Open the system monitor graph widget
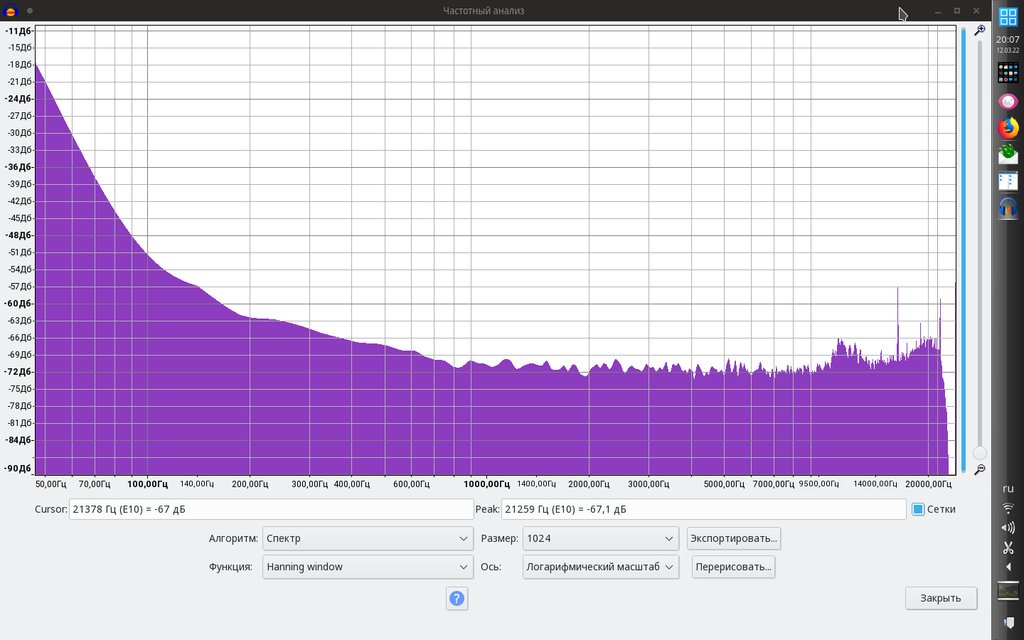 coord(1008,590)
